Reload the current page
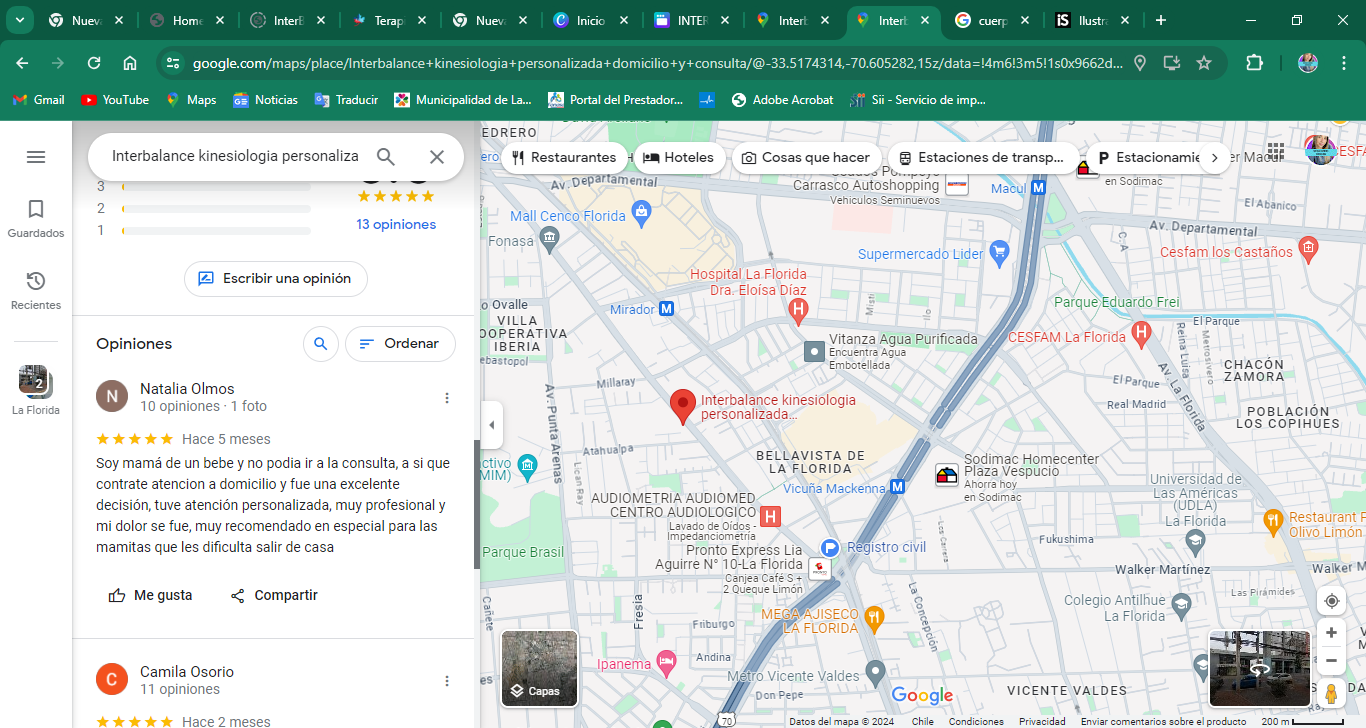Viewport: 1366px width, 728px height. [x=94, y=63]
